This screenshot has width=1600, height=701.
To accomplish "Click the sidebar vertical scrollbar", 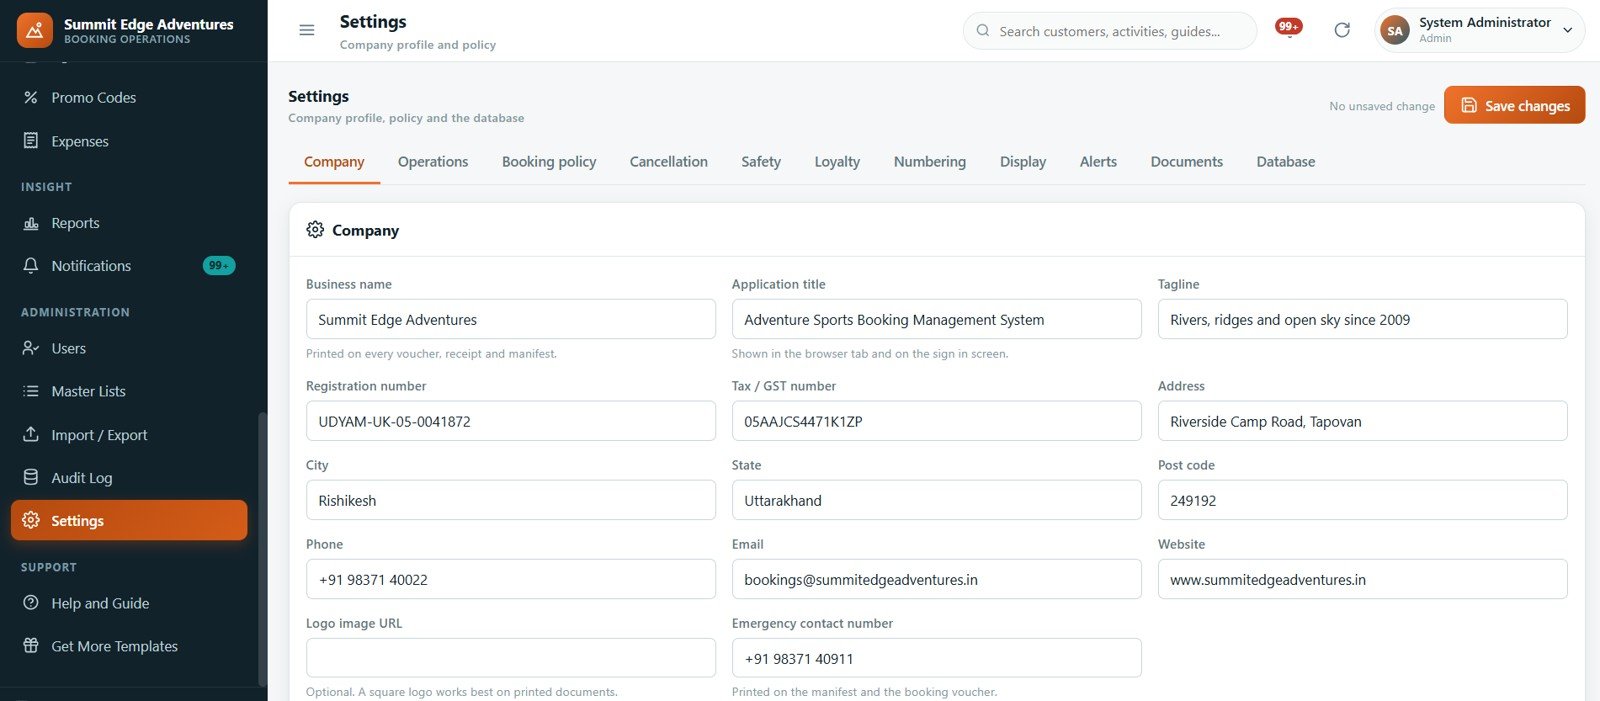I will tap(263, 549).
